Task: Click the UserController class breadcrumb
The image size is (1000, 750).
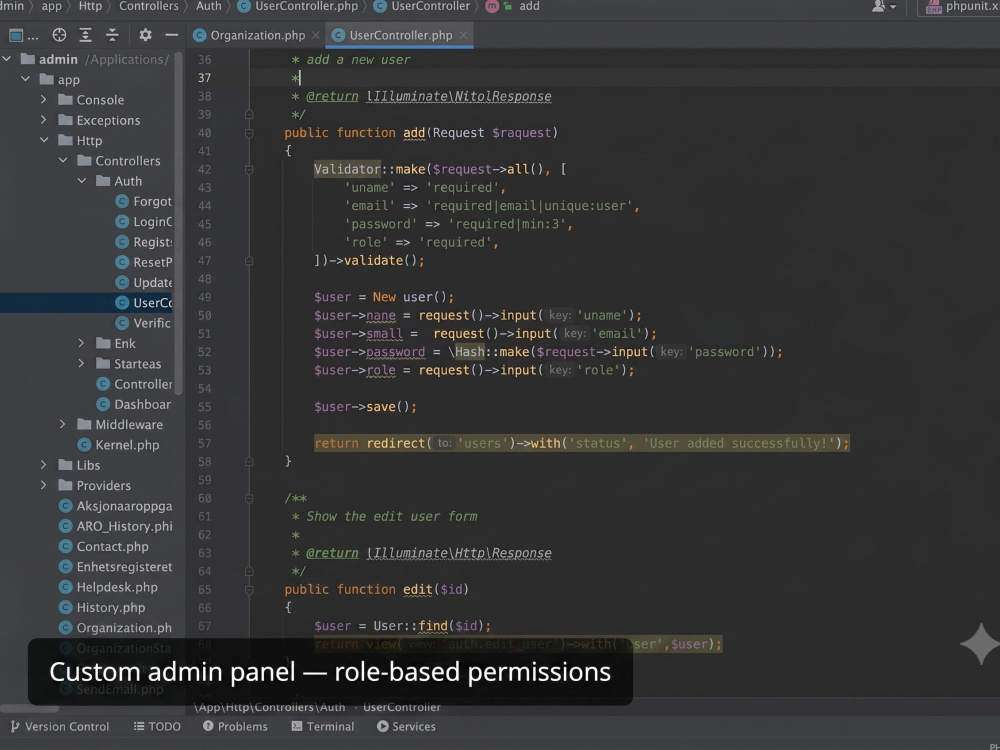Action: click(x=422, y=6)
